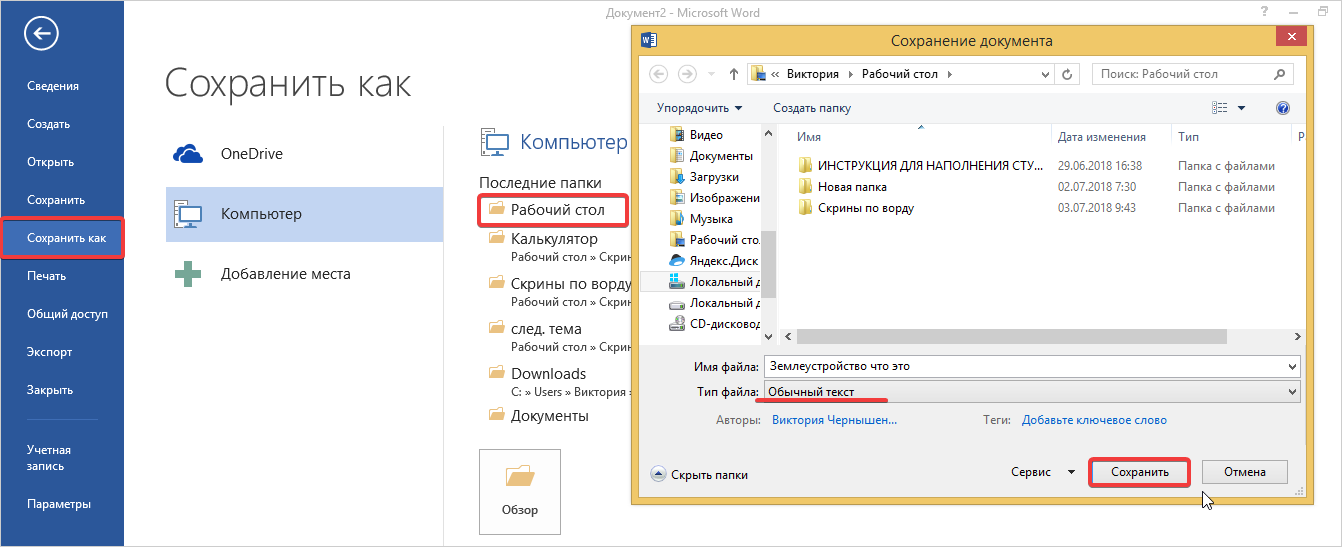
Task: Open the view options dropdown arrow
Action: [x=1241, y=108]
